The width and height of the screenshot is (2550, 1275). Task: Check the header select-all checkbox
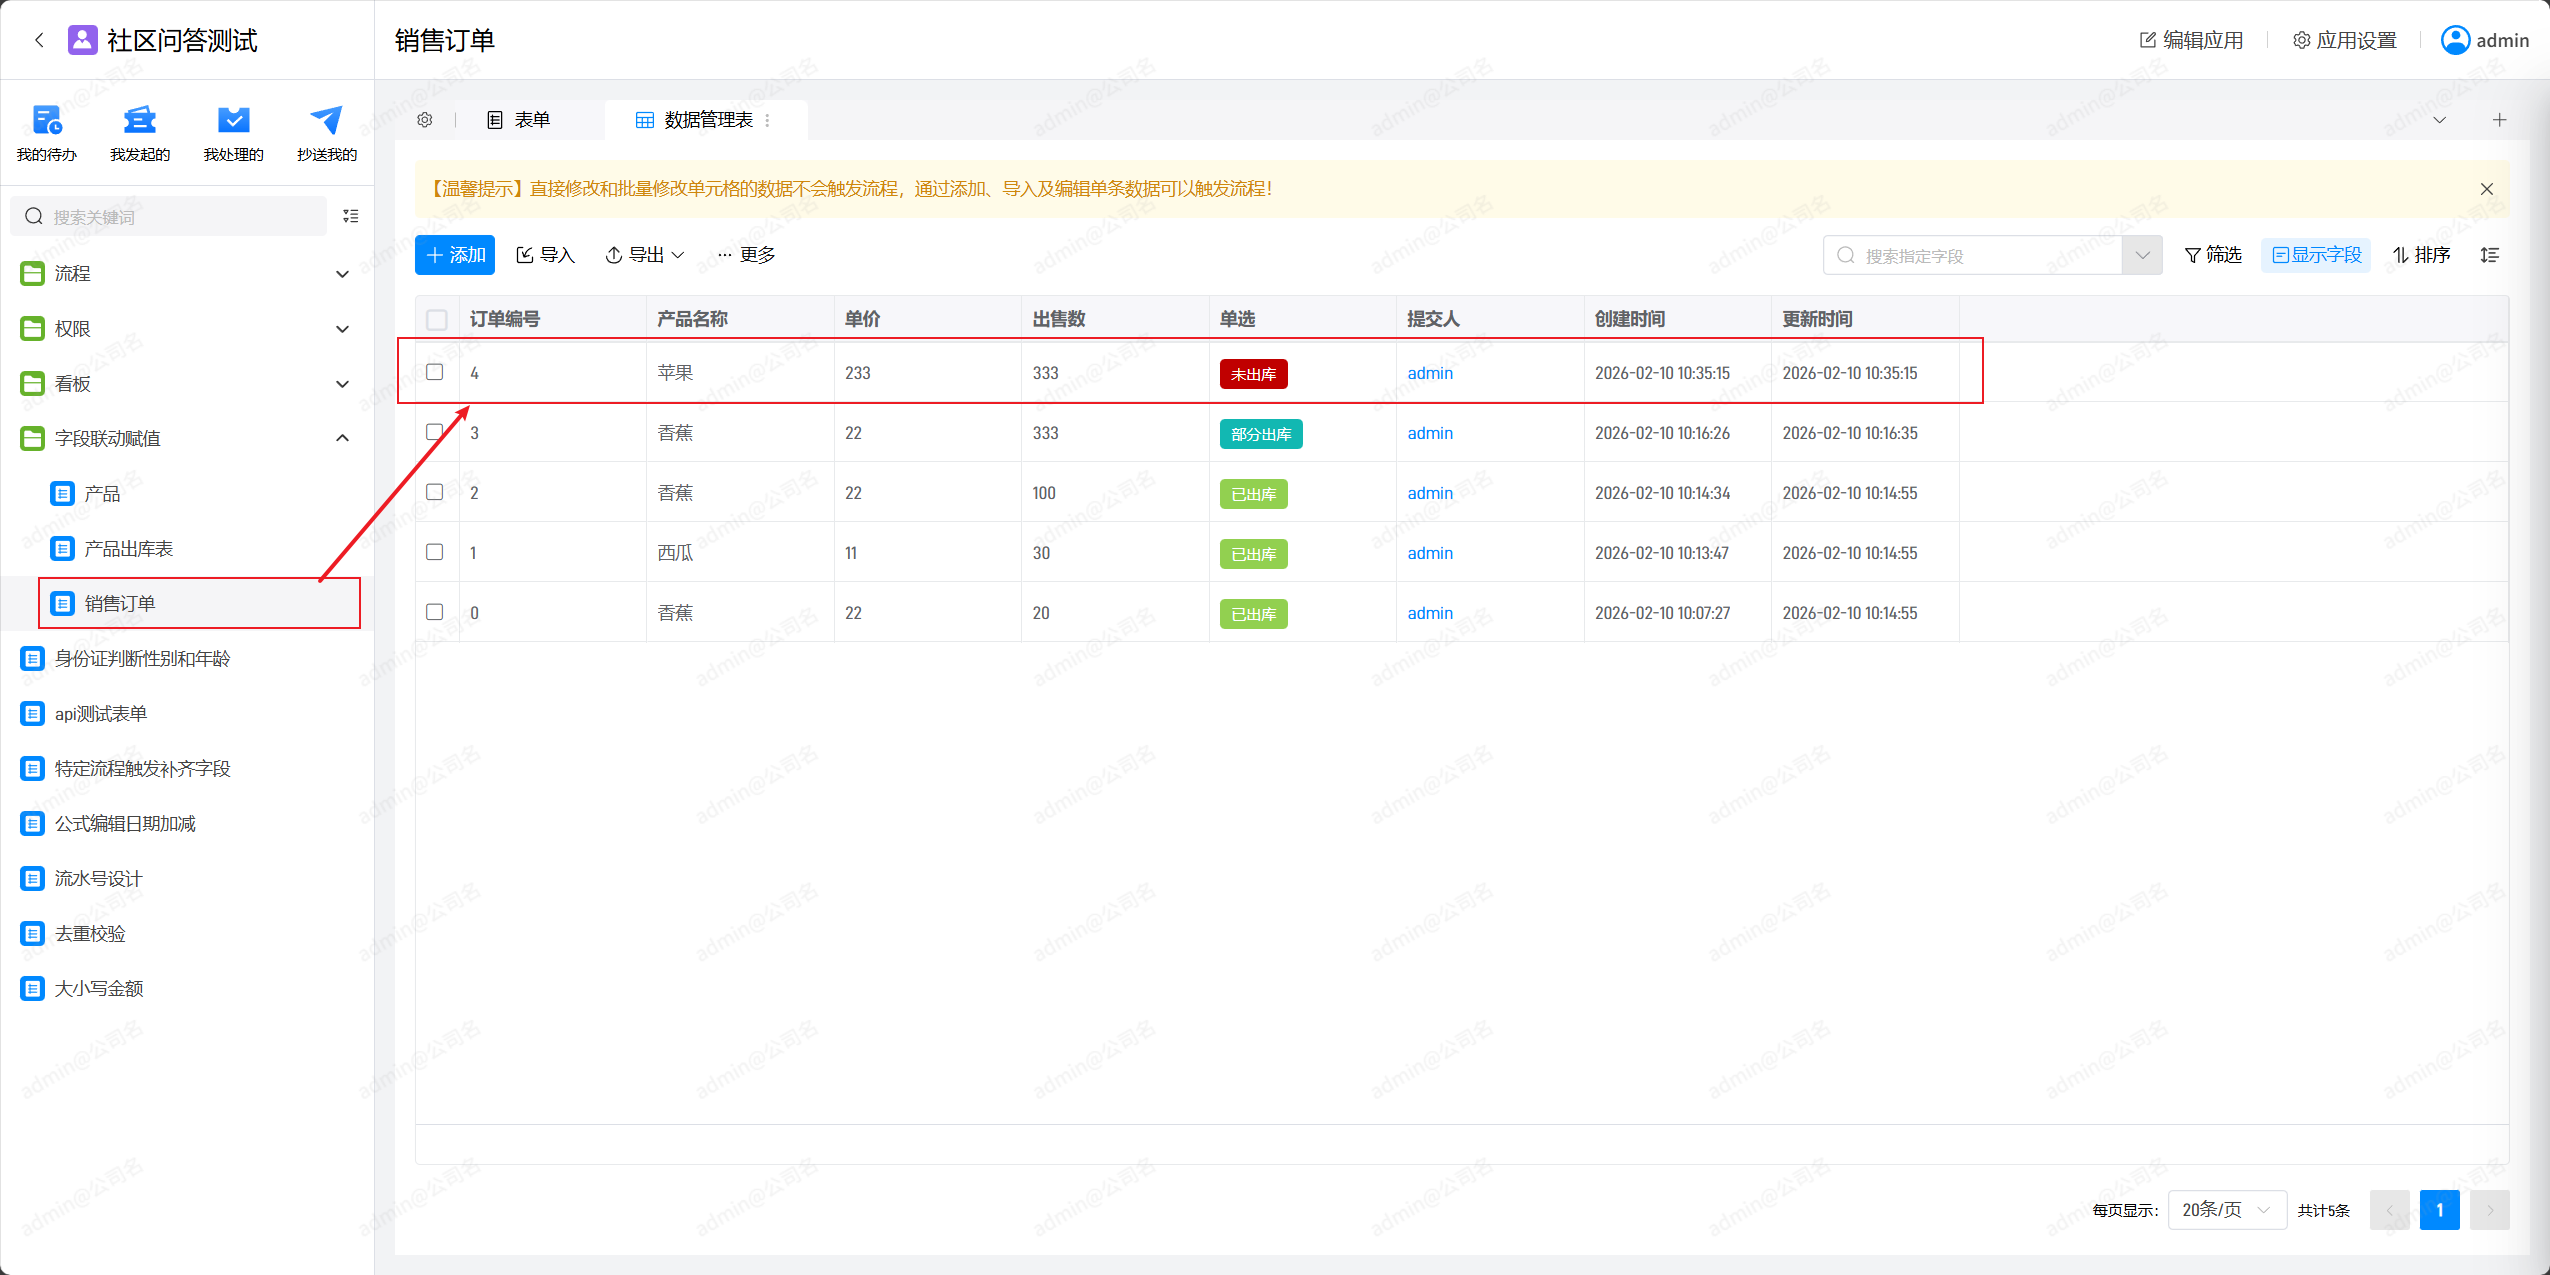(436, 320)
